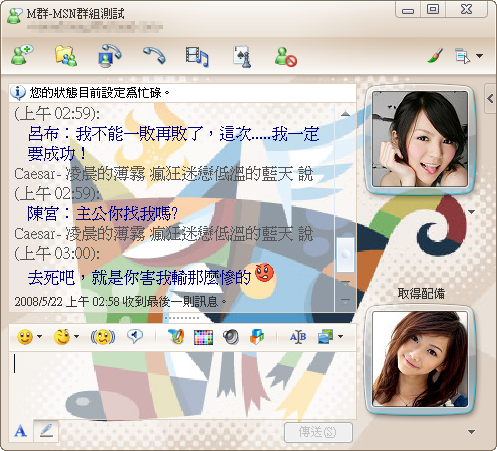The height and width of the screenshot is (451, 497).
Task: Collapse the side panel with chevron
Action: [490, 99]
